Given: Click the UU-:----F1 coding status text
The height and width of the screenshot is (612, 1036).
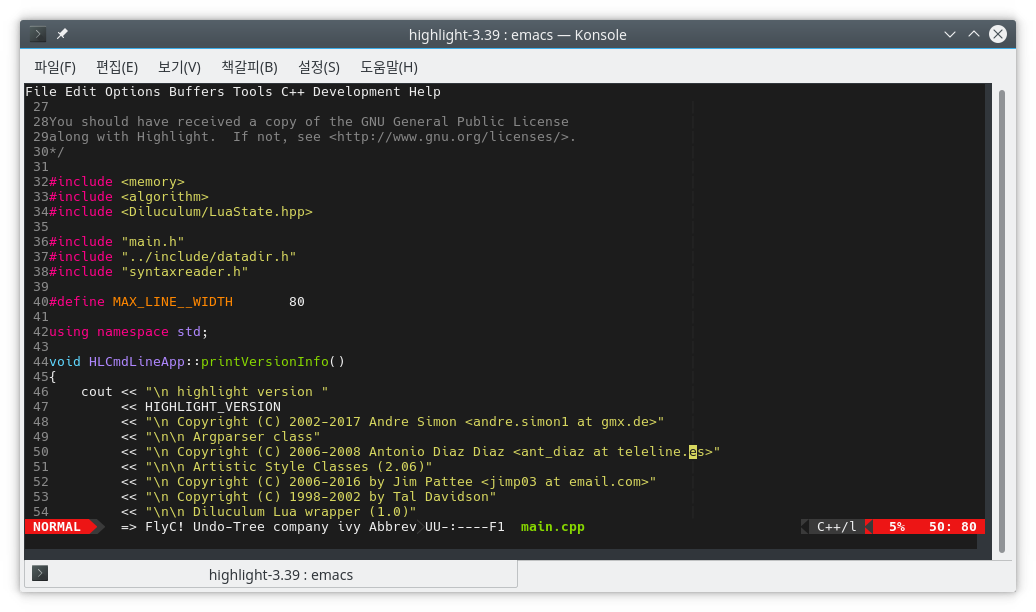Looking at the screenshot, I should pos(464,527).
